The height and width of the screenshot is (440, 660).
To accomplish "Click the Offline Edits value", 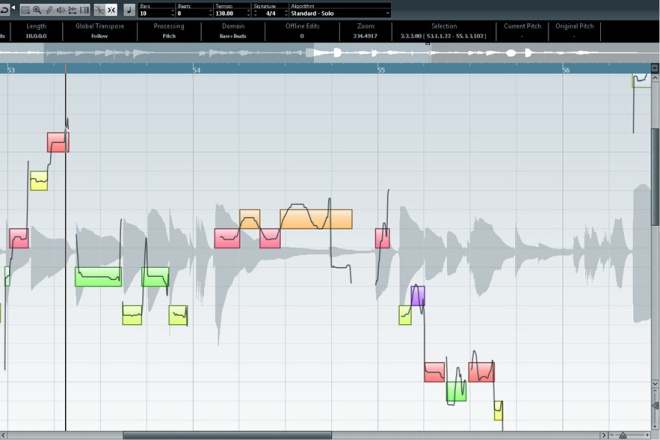I will [x=302, y=36].
